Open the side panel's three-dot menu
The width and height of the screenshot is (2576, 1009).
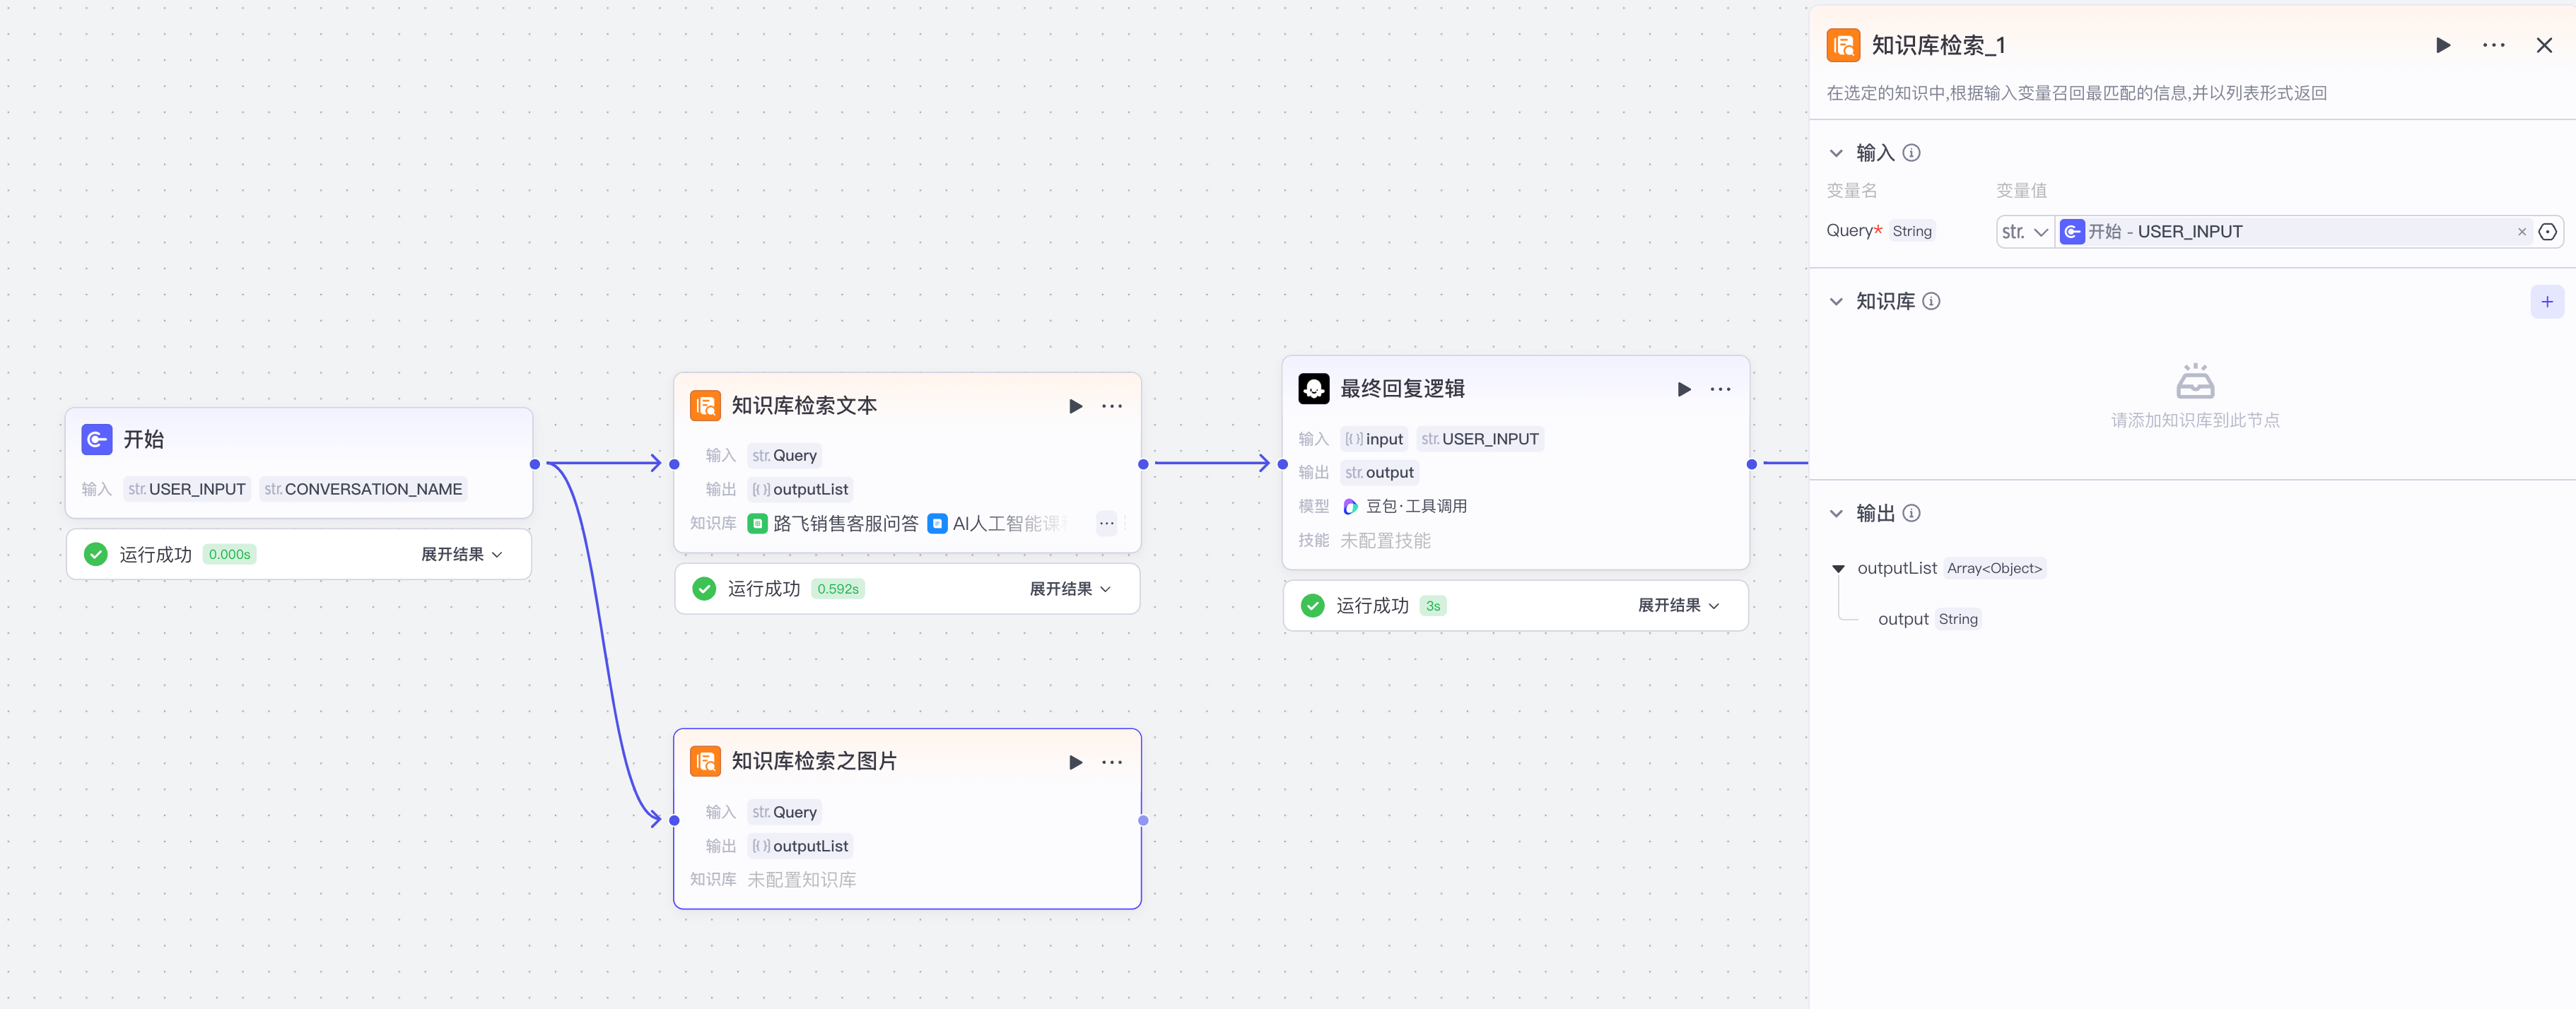(2493, 45)
